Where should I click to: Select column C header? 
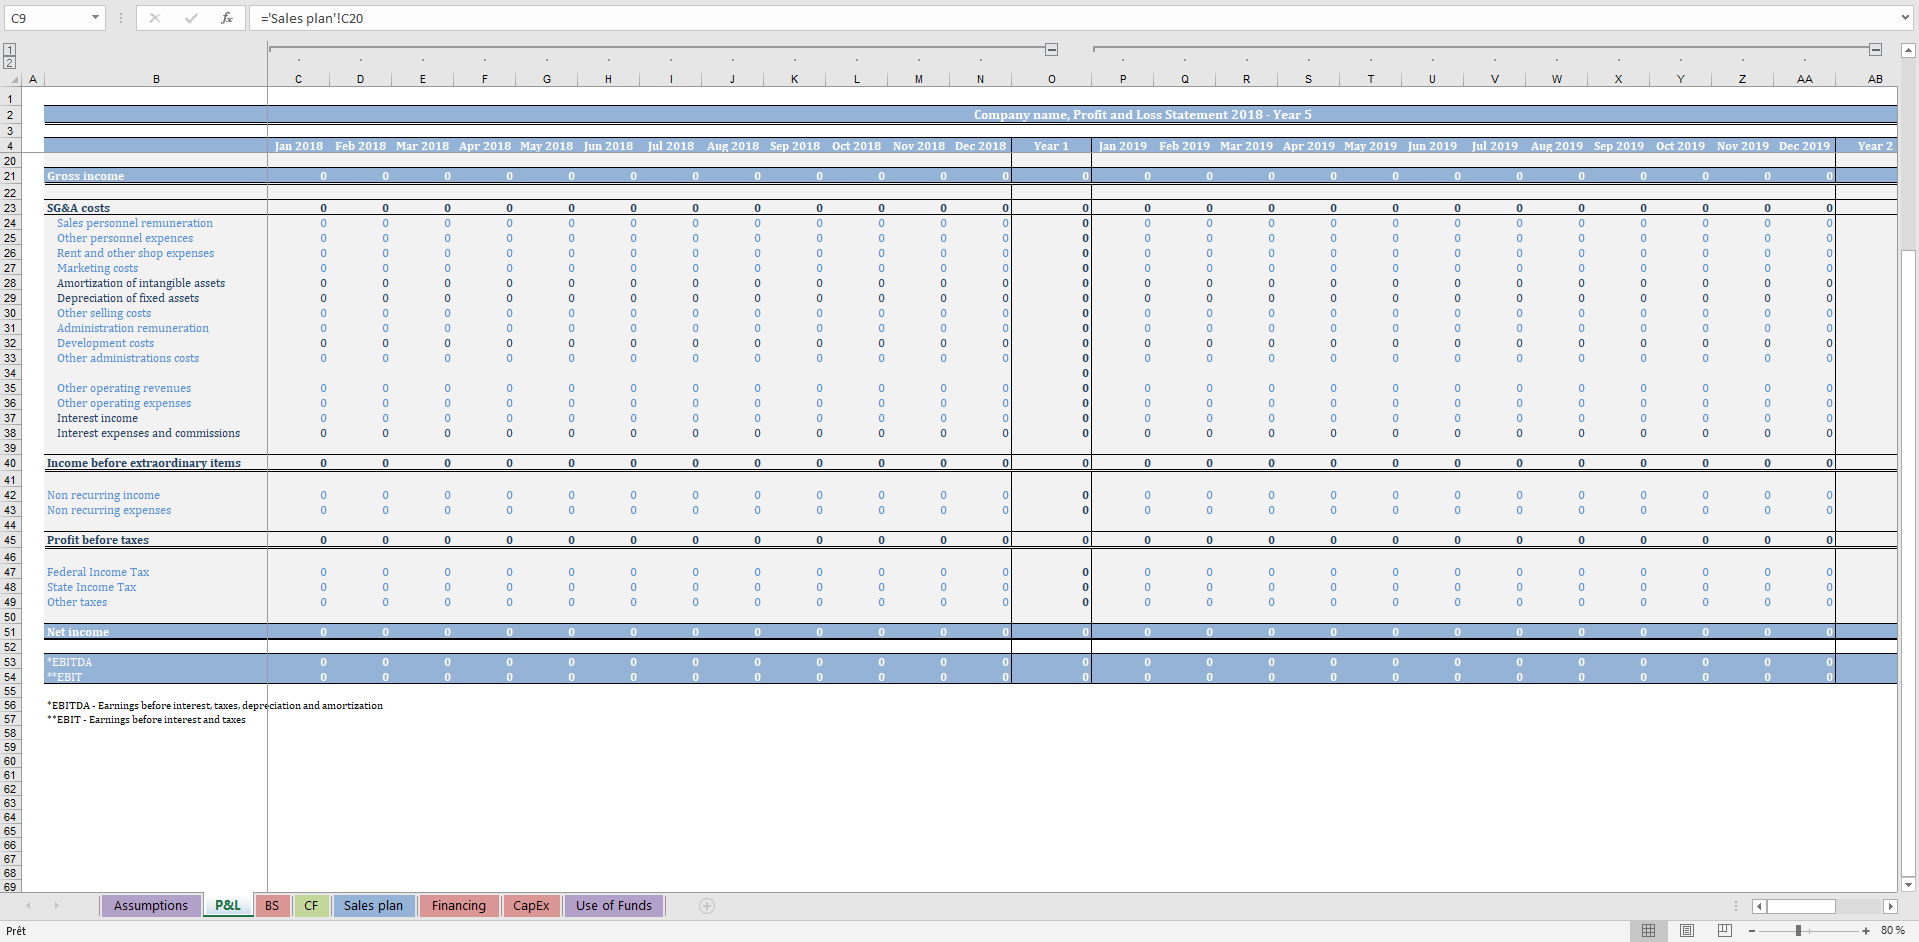click(298, 79)
